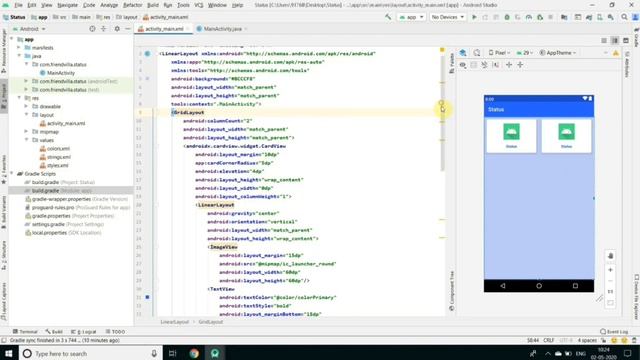640x360 pixels.
Task: Hide the Project panel with minus icon
Action: click(x=128, y=29)
